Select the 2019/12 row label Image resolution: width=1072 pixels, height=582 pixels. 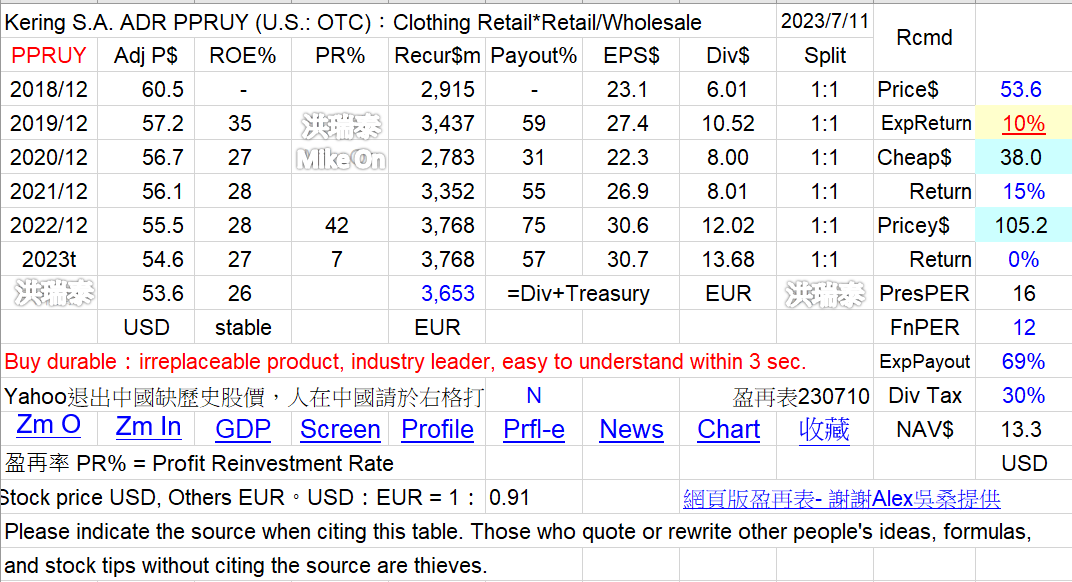point(49,123)
